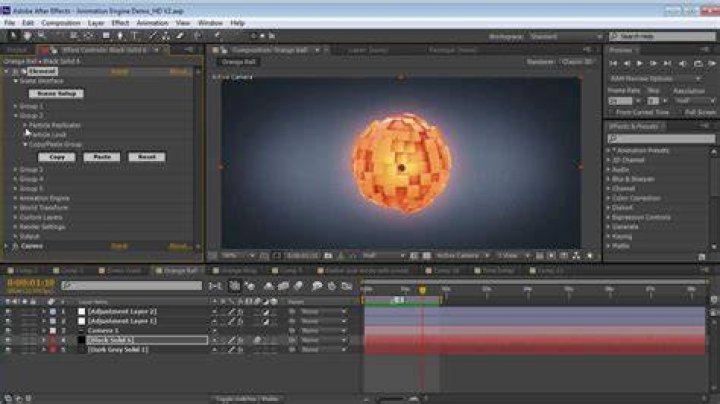Start RAM preview in Preview panel
Viewport: 720px width, 404px height.
(x=712, y=64)
